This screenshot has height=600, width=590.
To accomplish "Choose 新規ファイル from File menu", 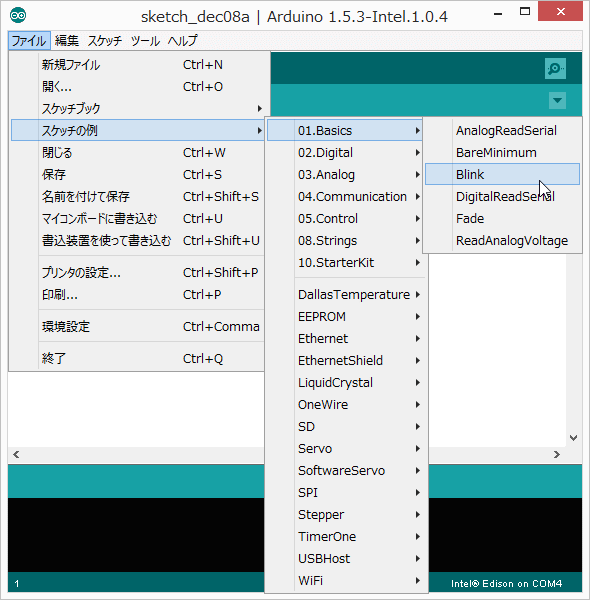I will click(138, 65).
